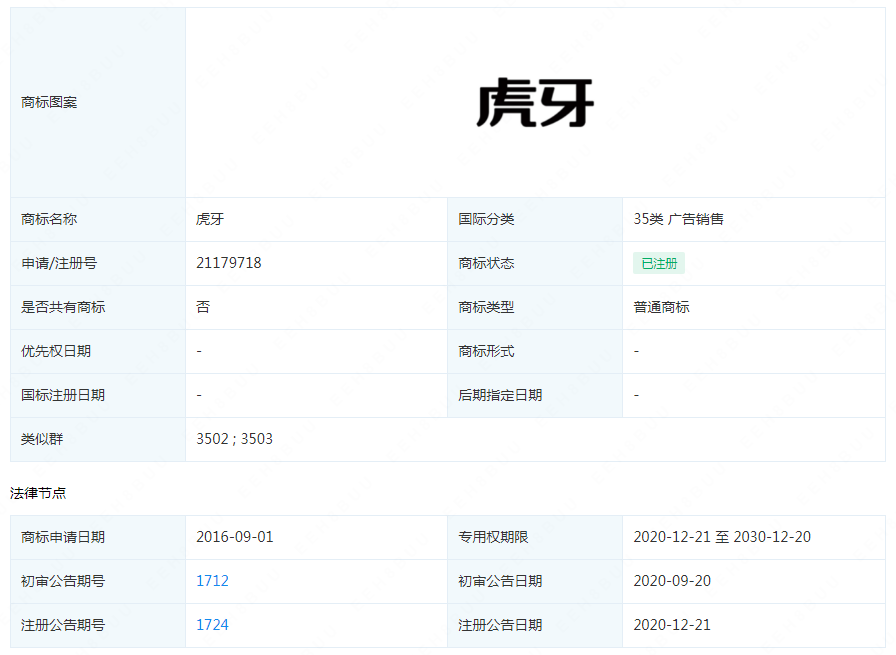Viewport: 896px width, 655px height.
Task: Click the 商标申请日期 label
Action: point(63,537)
